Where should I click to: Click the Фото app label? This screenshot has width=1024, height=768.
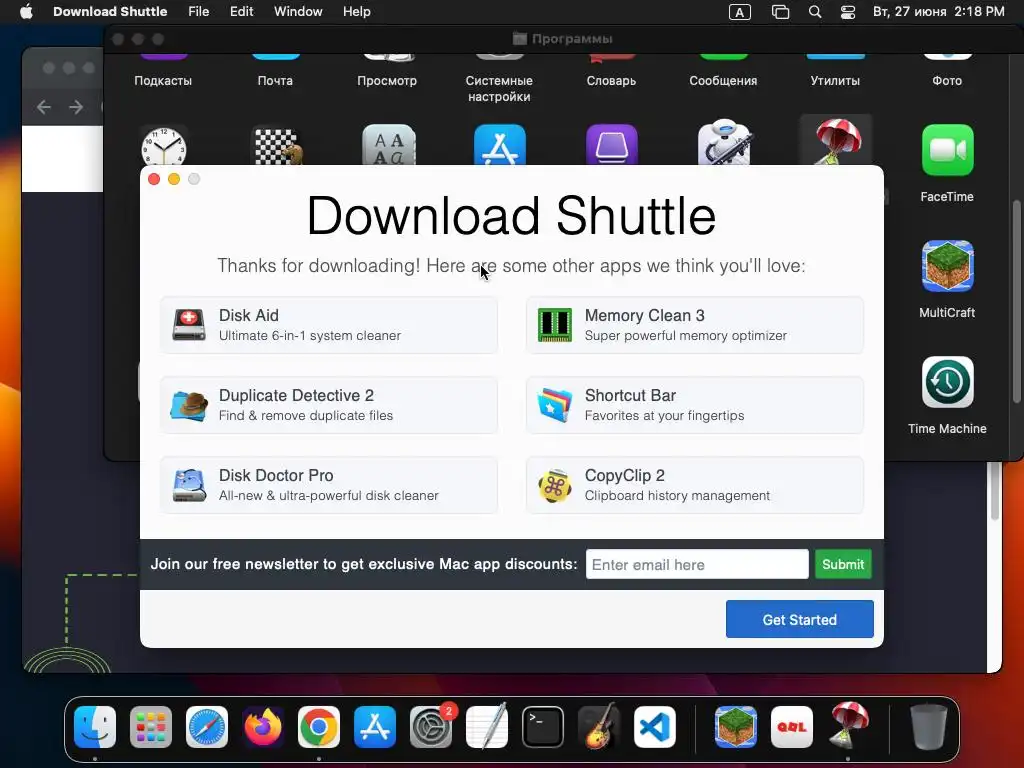tap(947, 81)
